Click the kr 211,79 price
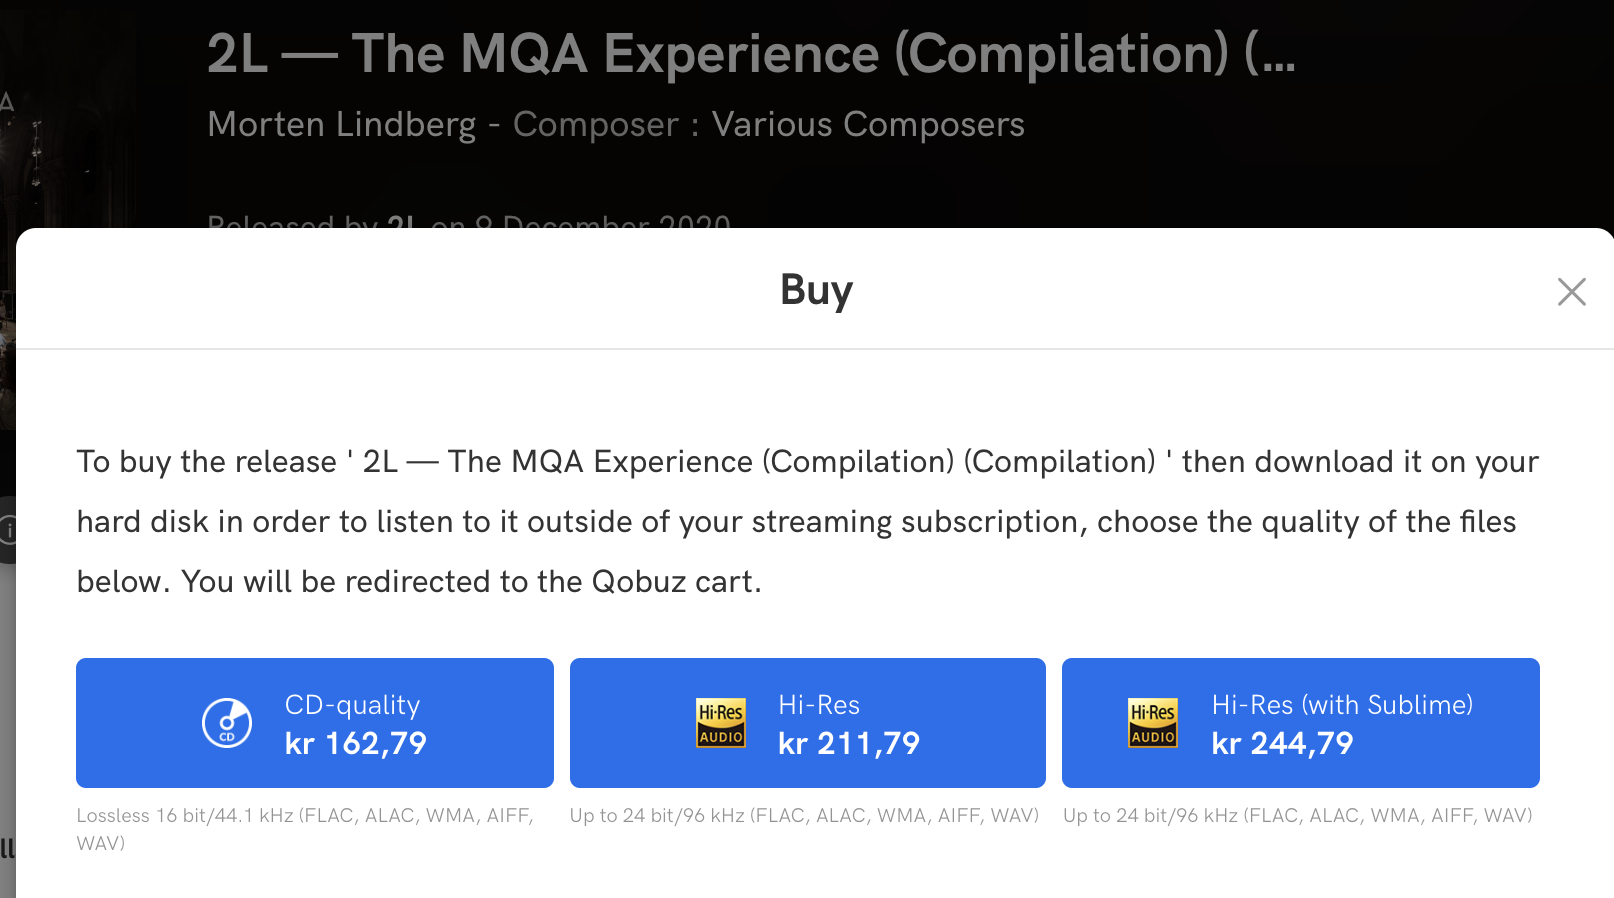The width and height of the screenshot is (1614, 898). pos(848,744)
